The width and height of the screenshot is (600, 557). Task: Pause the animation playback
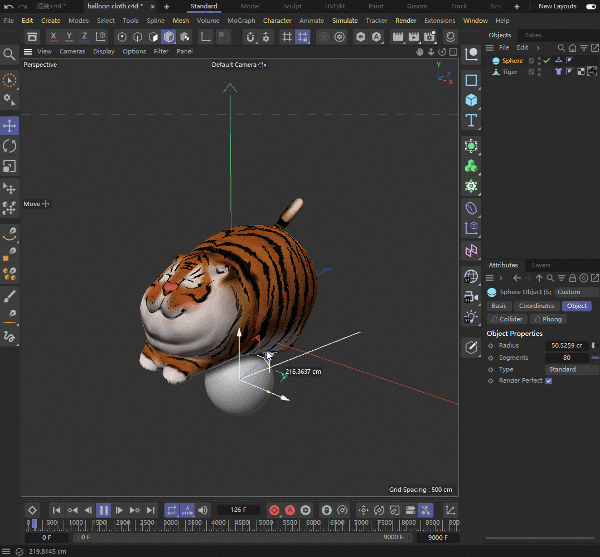[x=103, y=510]
